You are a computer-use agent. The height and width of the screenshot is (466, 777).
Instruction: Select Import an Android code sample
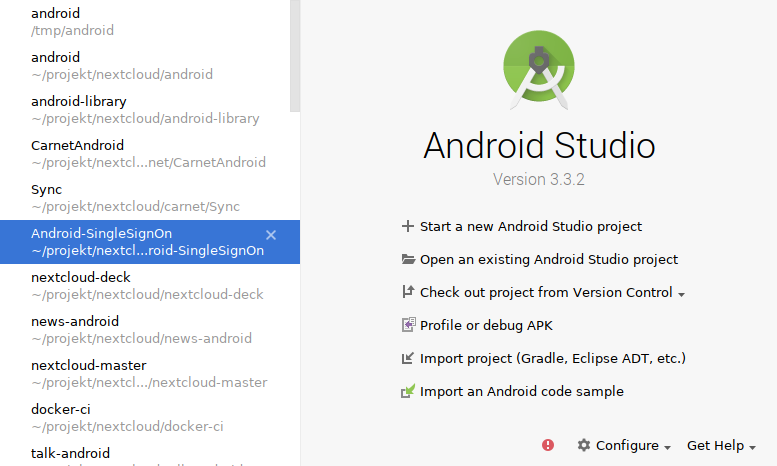521,391
